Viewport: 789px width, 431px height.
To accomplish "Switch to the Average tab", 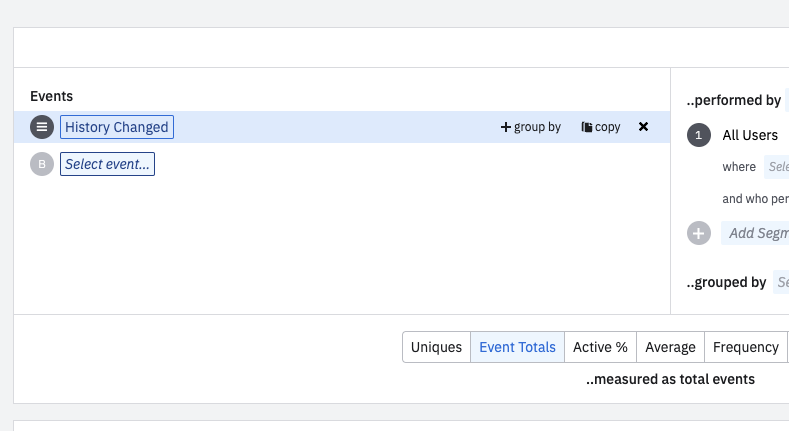I will [x=670, y=347].
